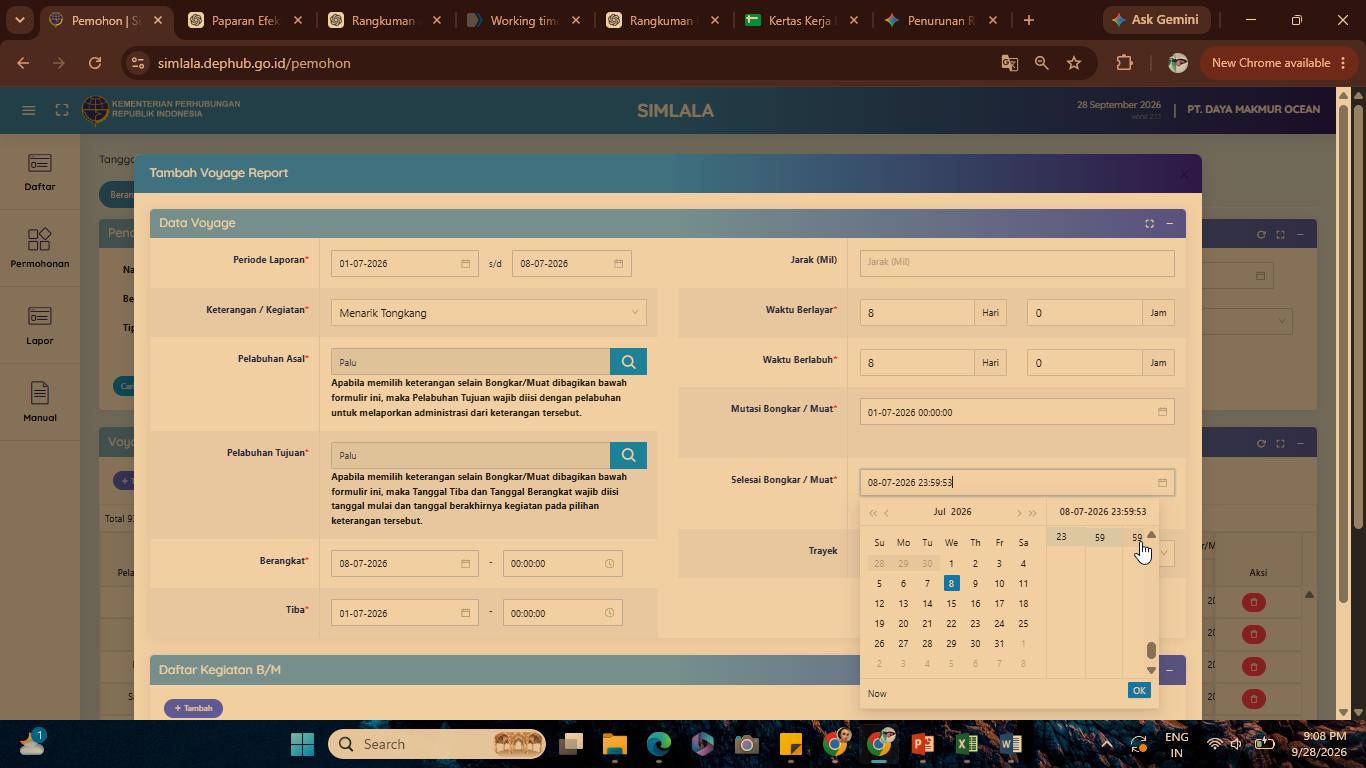
Task: Search Pelabuhan Asal with magnifier button
Action: pyautogui.click(x=628, y=362)
